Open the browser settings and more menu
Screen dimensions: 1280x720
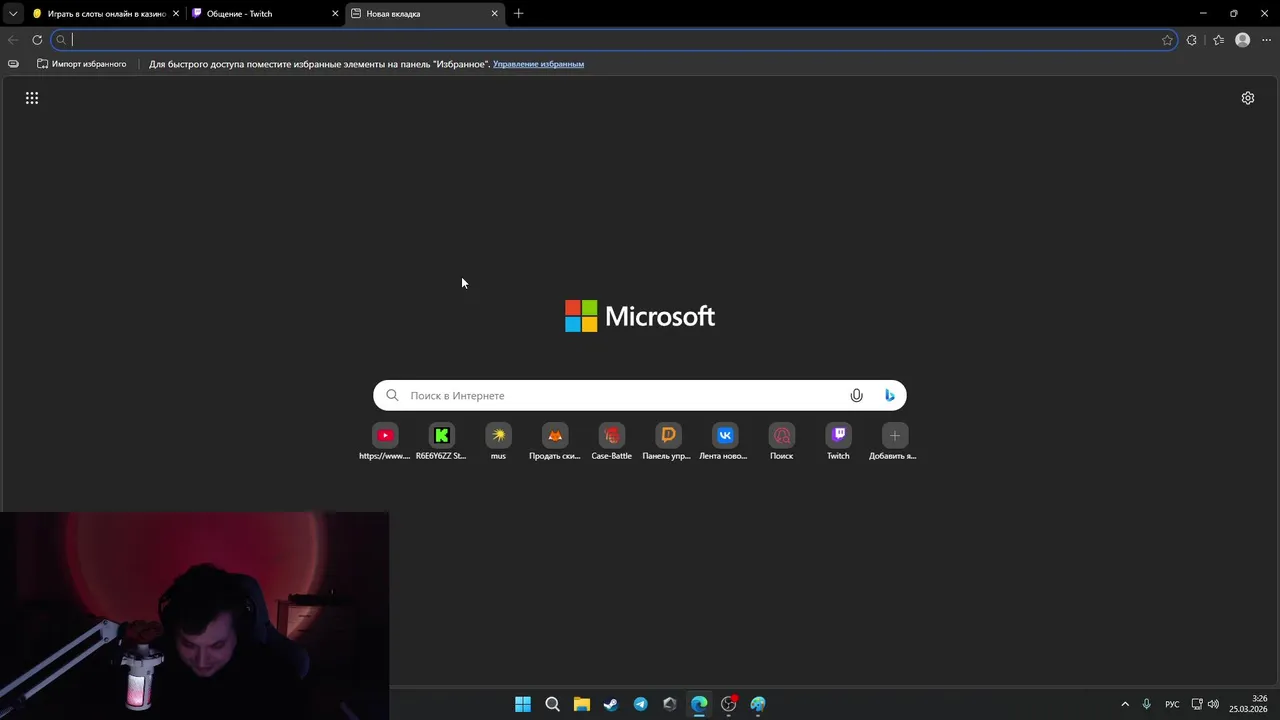(x=1266, y=40)
